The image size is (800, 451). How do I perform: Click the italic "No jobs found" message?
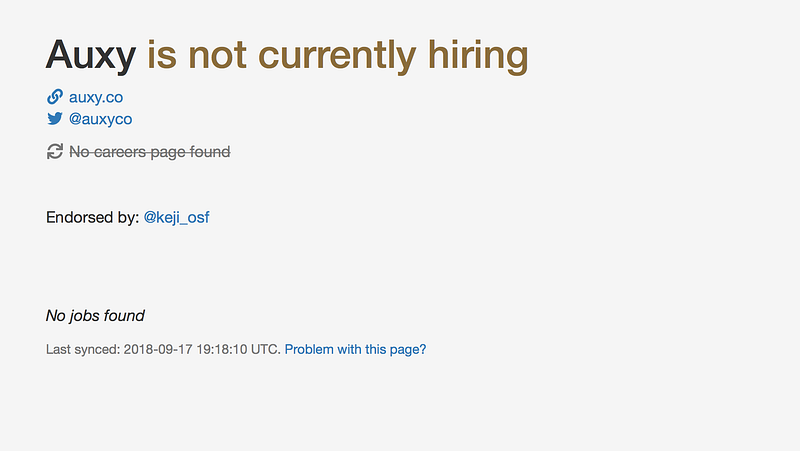[95, 316]
